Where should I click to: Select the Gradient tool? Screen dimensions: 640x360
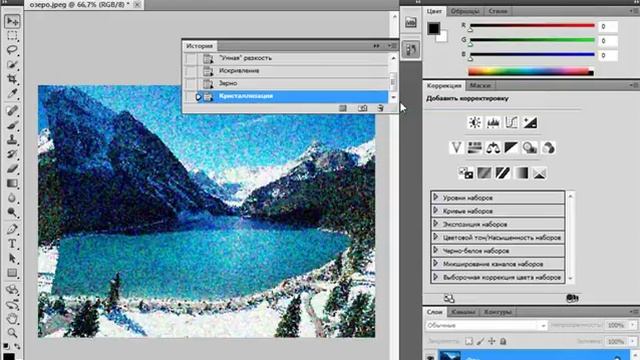pyautogui.click(x=12, y=183)
